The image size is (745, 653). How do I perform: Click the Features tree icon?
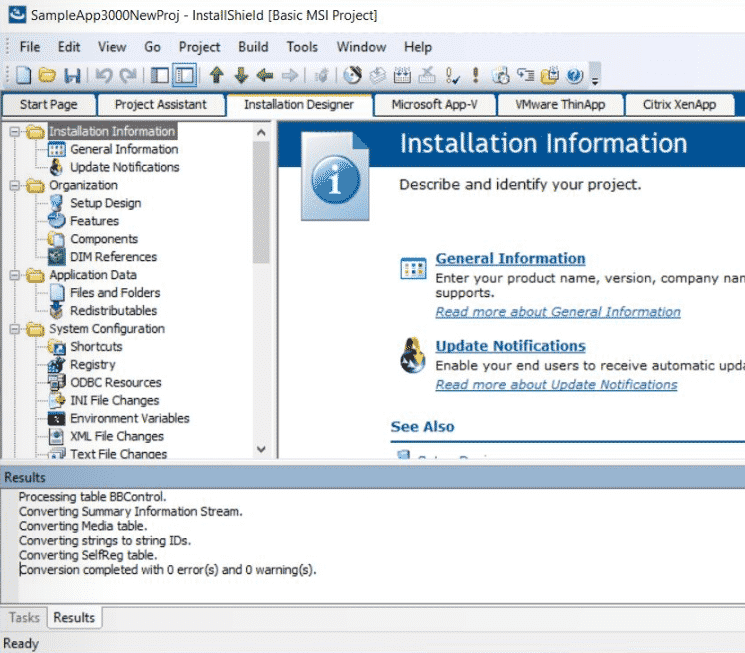coord(57,221)
